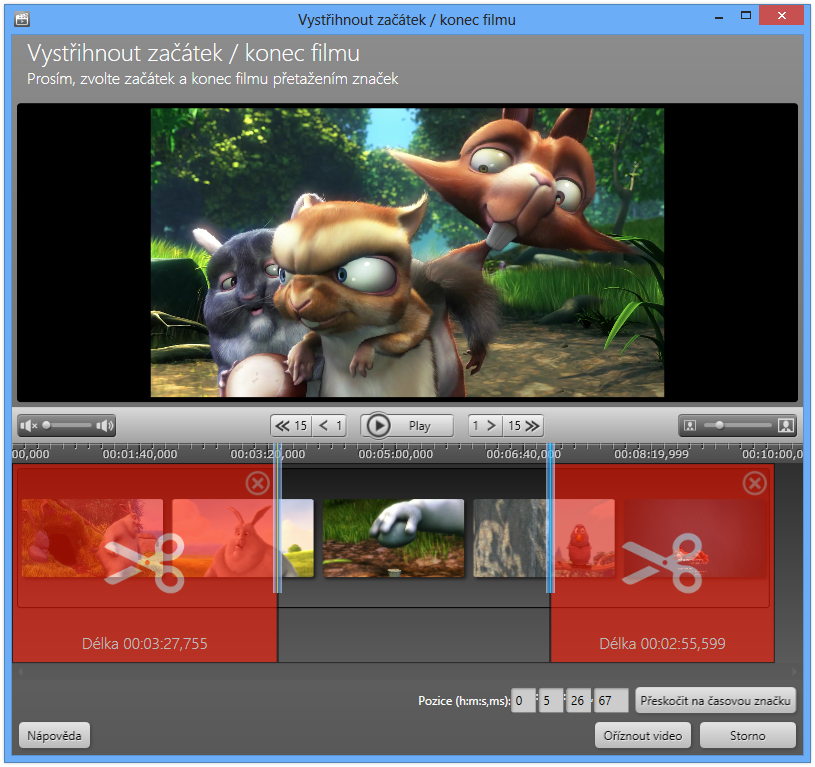Step back 1 frame button
Image resolution: width=815 pixels, height=767 pixels.
(331, 426)
